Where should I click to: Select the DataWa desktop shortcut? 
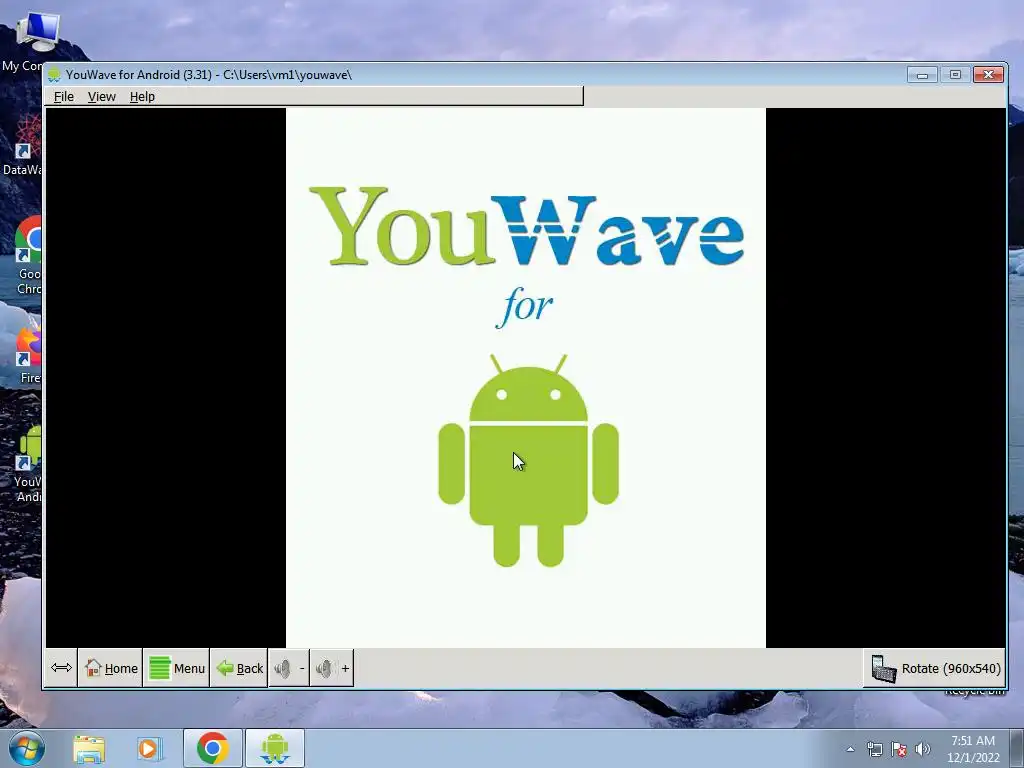[25, 145]
